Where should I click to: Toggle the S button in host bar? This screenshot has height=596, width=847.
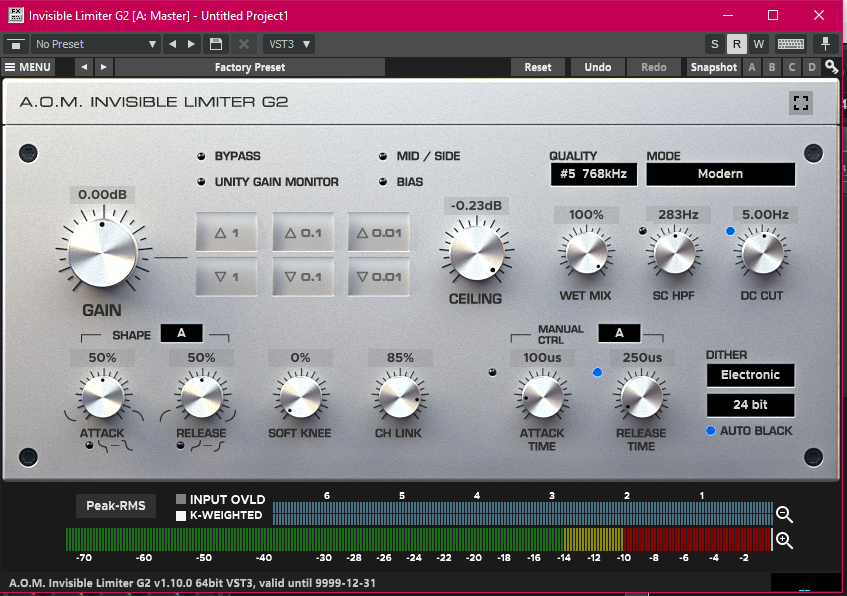point(715,44)
